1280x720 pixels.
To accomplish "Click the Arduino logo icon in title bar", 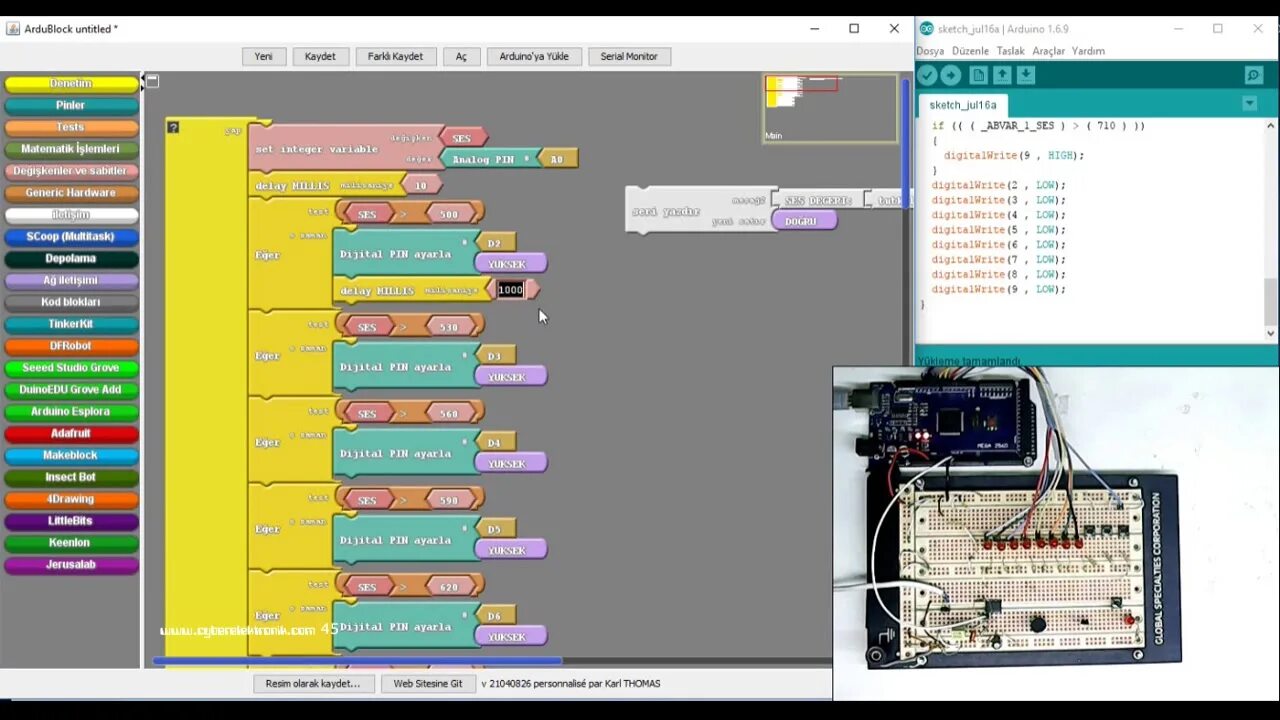I will click(x=926, y=29).
